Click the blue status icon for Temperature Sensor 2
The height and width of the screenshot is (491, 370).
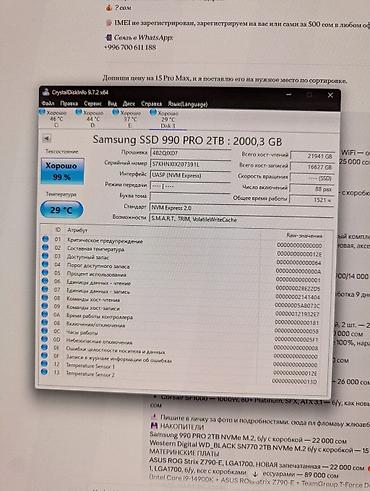44,372
